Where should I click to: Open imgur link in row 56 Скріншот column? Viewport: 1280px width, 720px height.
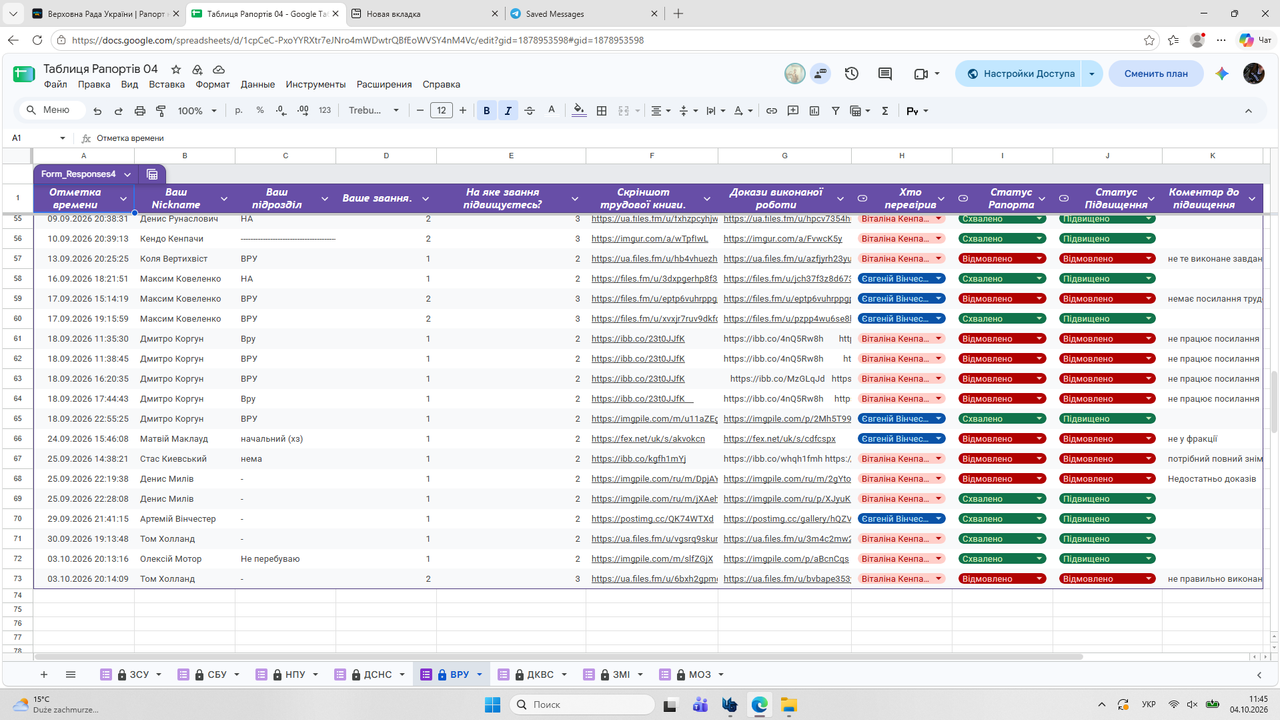click(650, 239)
